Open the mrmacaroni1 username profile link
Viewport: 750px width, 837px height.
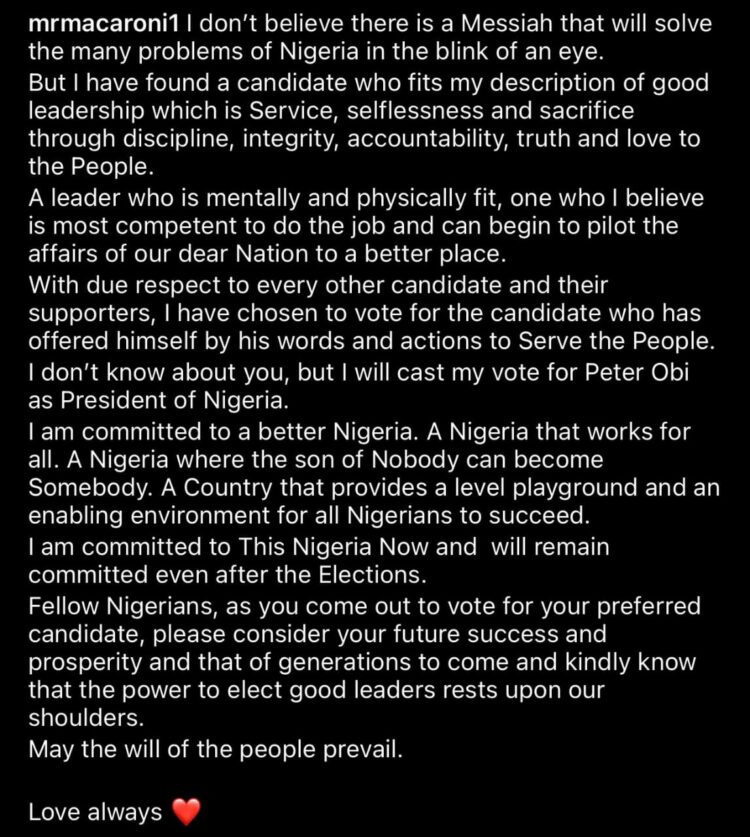click(x=103, y=23)
